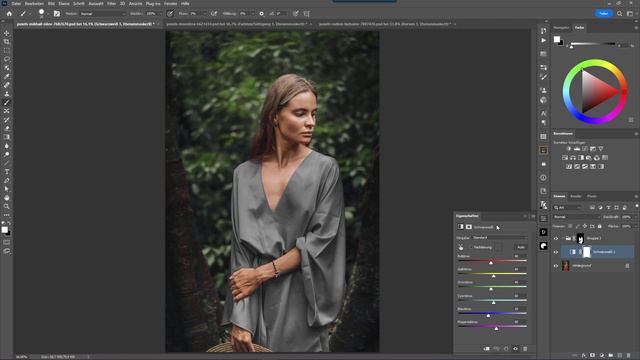Image resolution: width=640 pixels, height=360 pixels.
Task: Toggle lock all in Layers panel
Action: (600, 226)
